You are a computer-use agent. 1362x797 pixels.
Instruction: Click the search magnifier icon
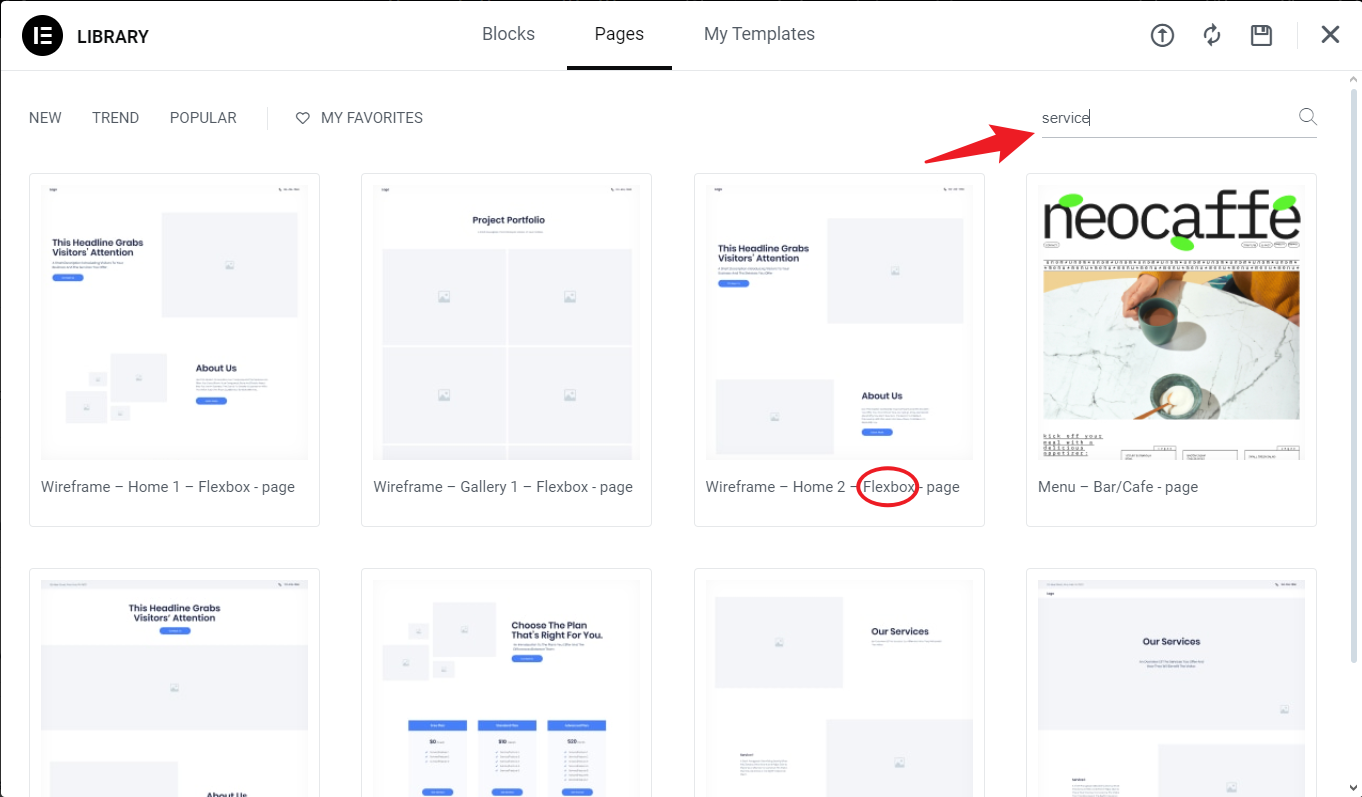pos(1307,117)
